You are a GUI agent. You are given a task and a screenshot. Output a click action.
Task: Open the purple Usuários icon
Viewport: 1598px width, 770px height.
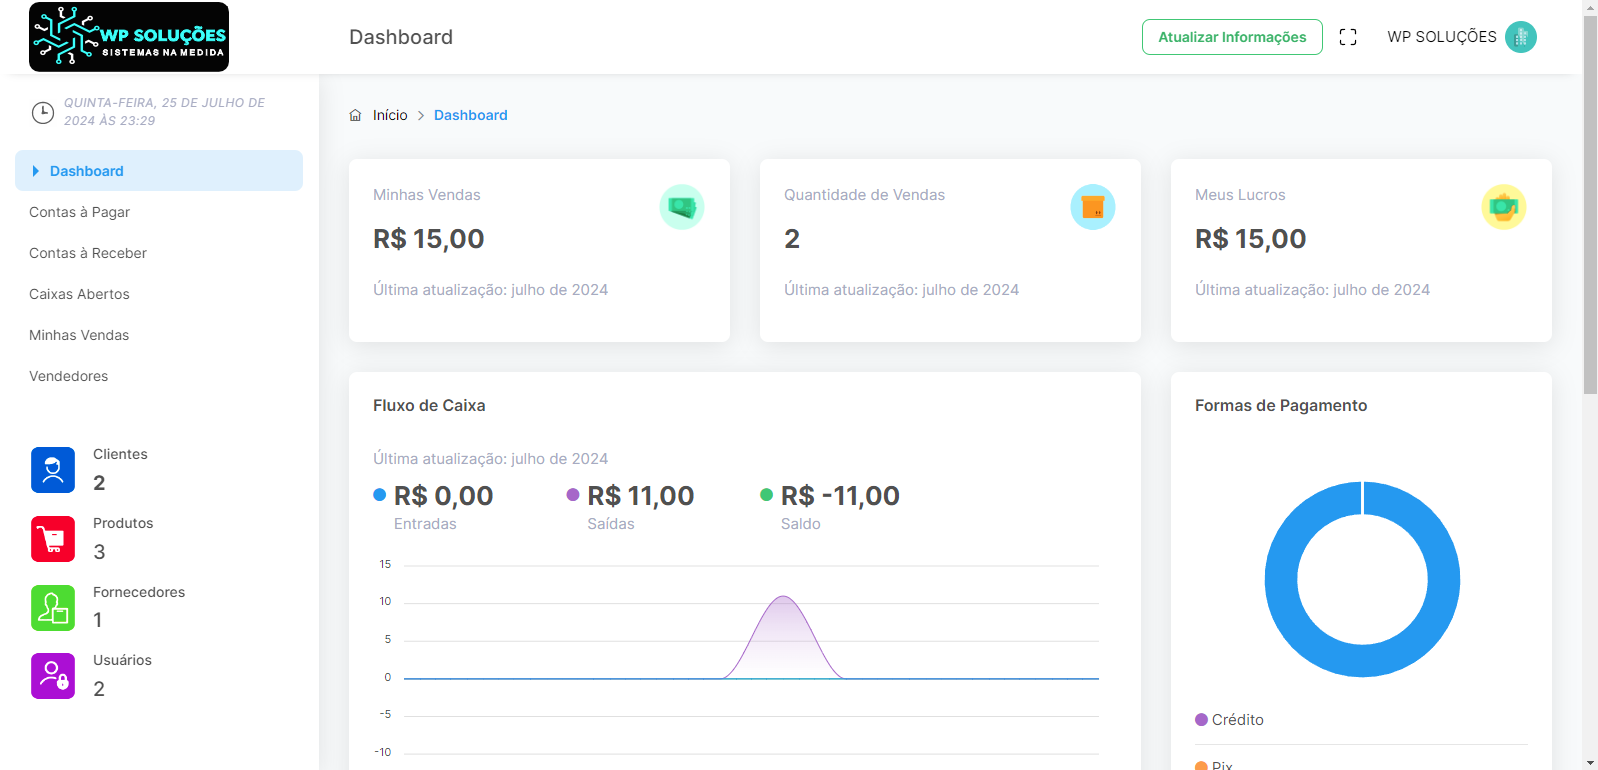pos(53,676)
